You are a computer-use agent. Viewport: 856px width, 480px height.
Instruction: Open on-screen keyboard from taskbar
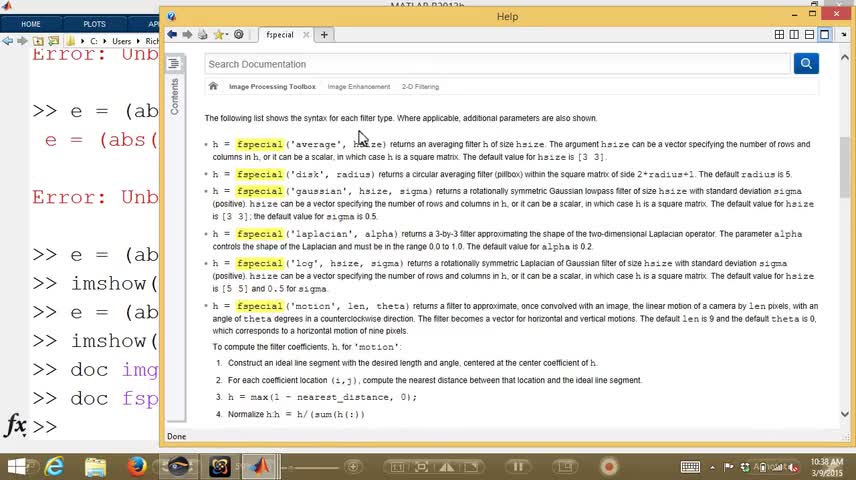[x=690, y=467]
